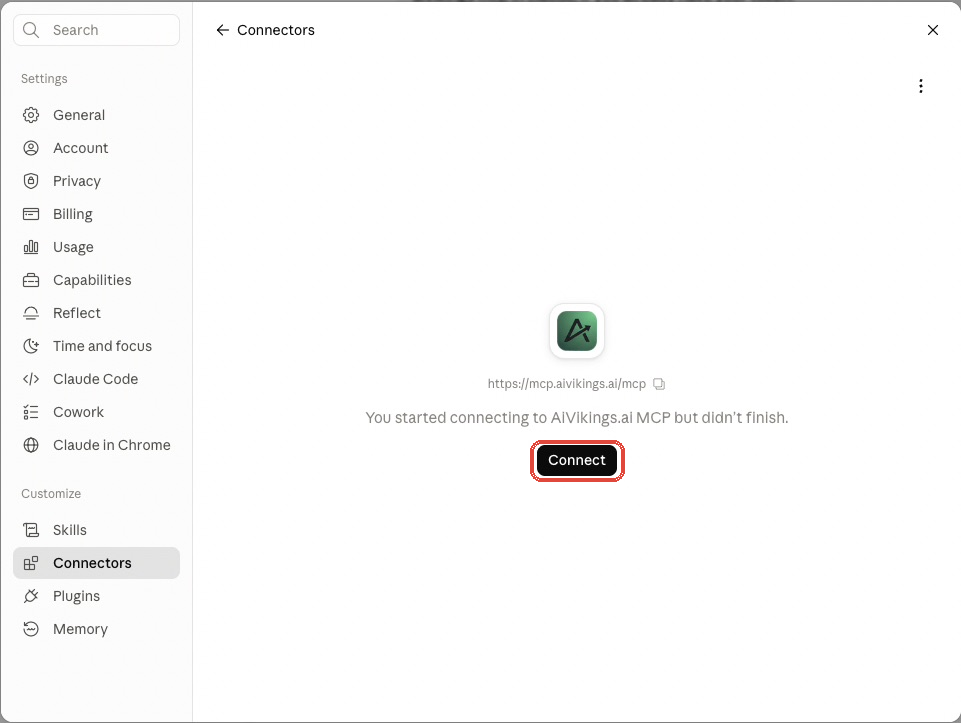Viewport: 961px width, 723px height.
Task: Open Claude in Chrome settings
Action: (96, 445)
